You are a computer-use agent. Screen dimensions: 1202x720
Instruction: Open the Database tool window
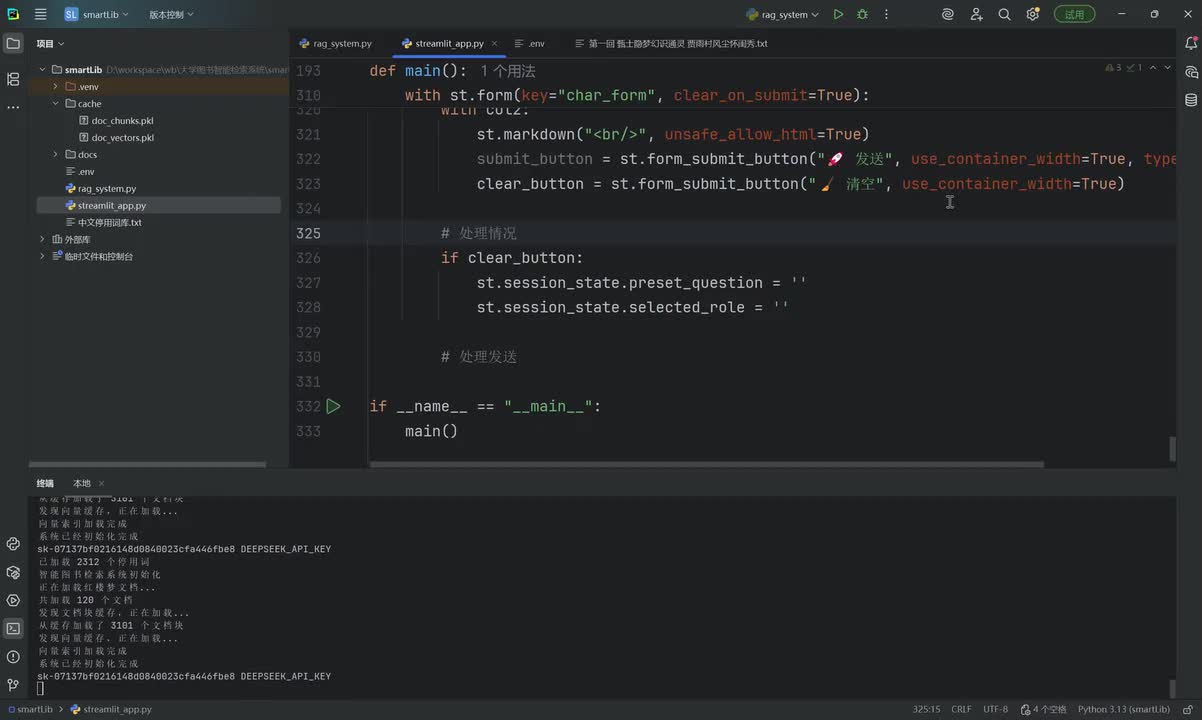pyautogui.click(x=1191, y=100)
